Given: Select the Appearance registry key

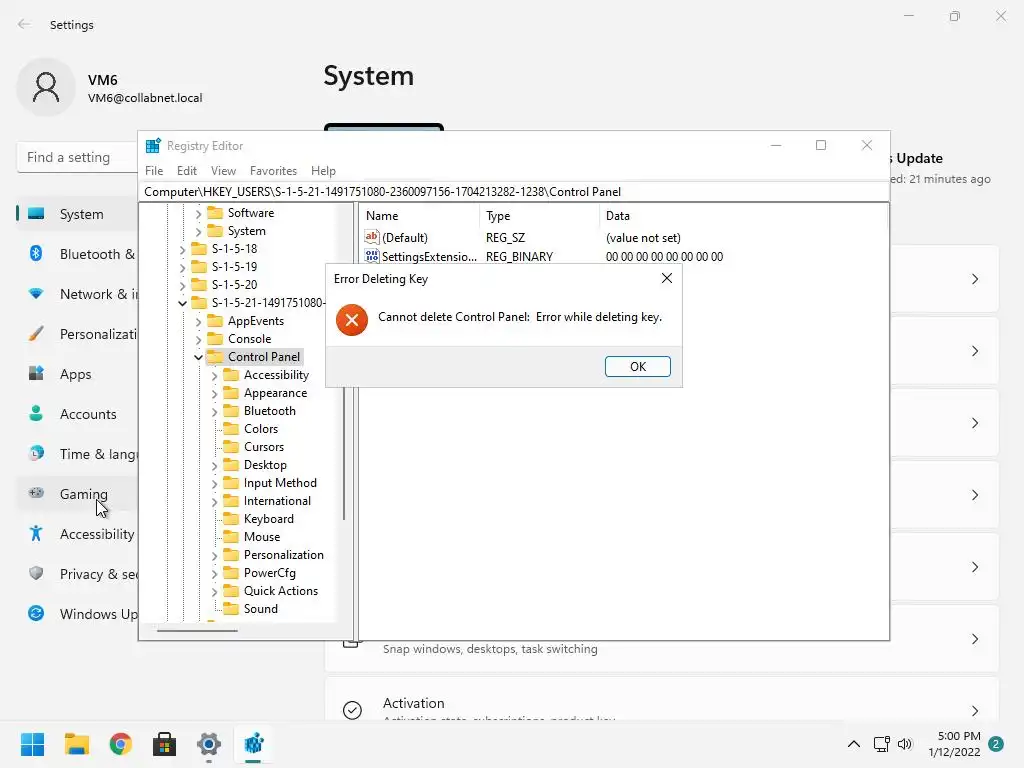Looking at the screenshot, I should coord(275,392).
